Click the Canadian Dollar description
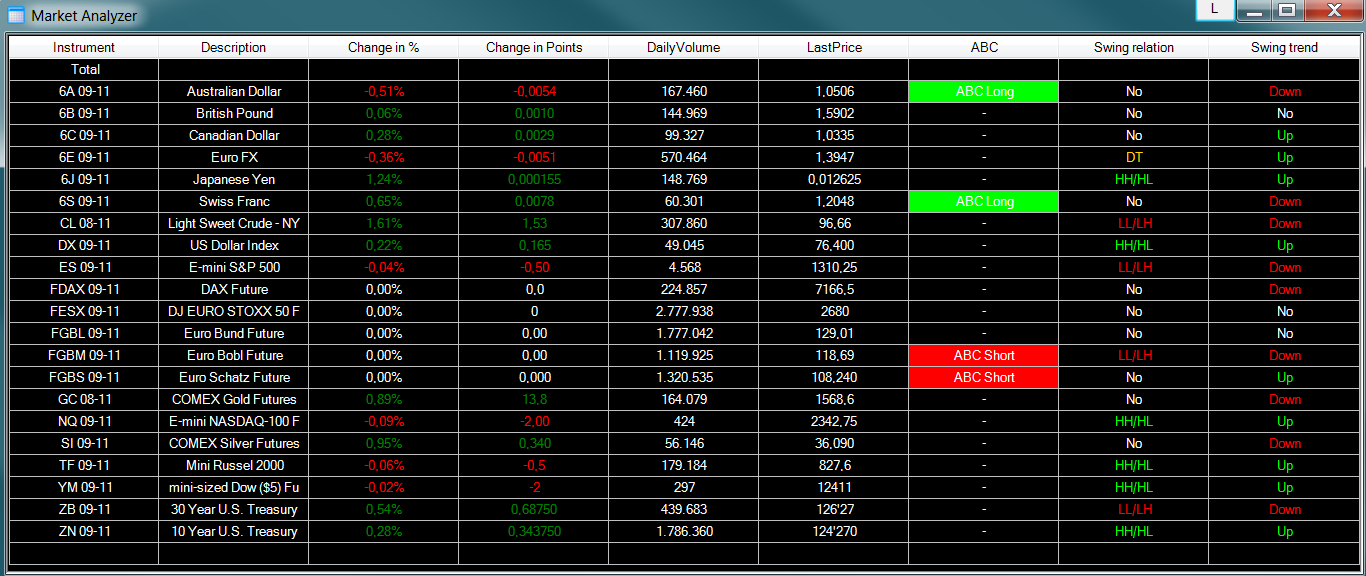This screenshot has width=1366, height=576. [x=234, y=135]
